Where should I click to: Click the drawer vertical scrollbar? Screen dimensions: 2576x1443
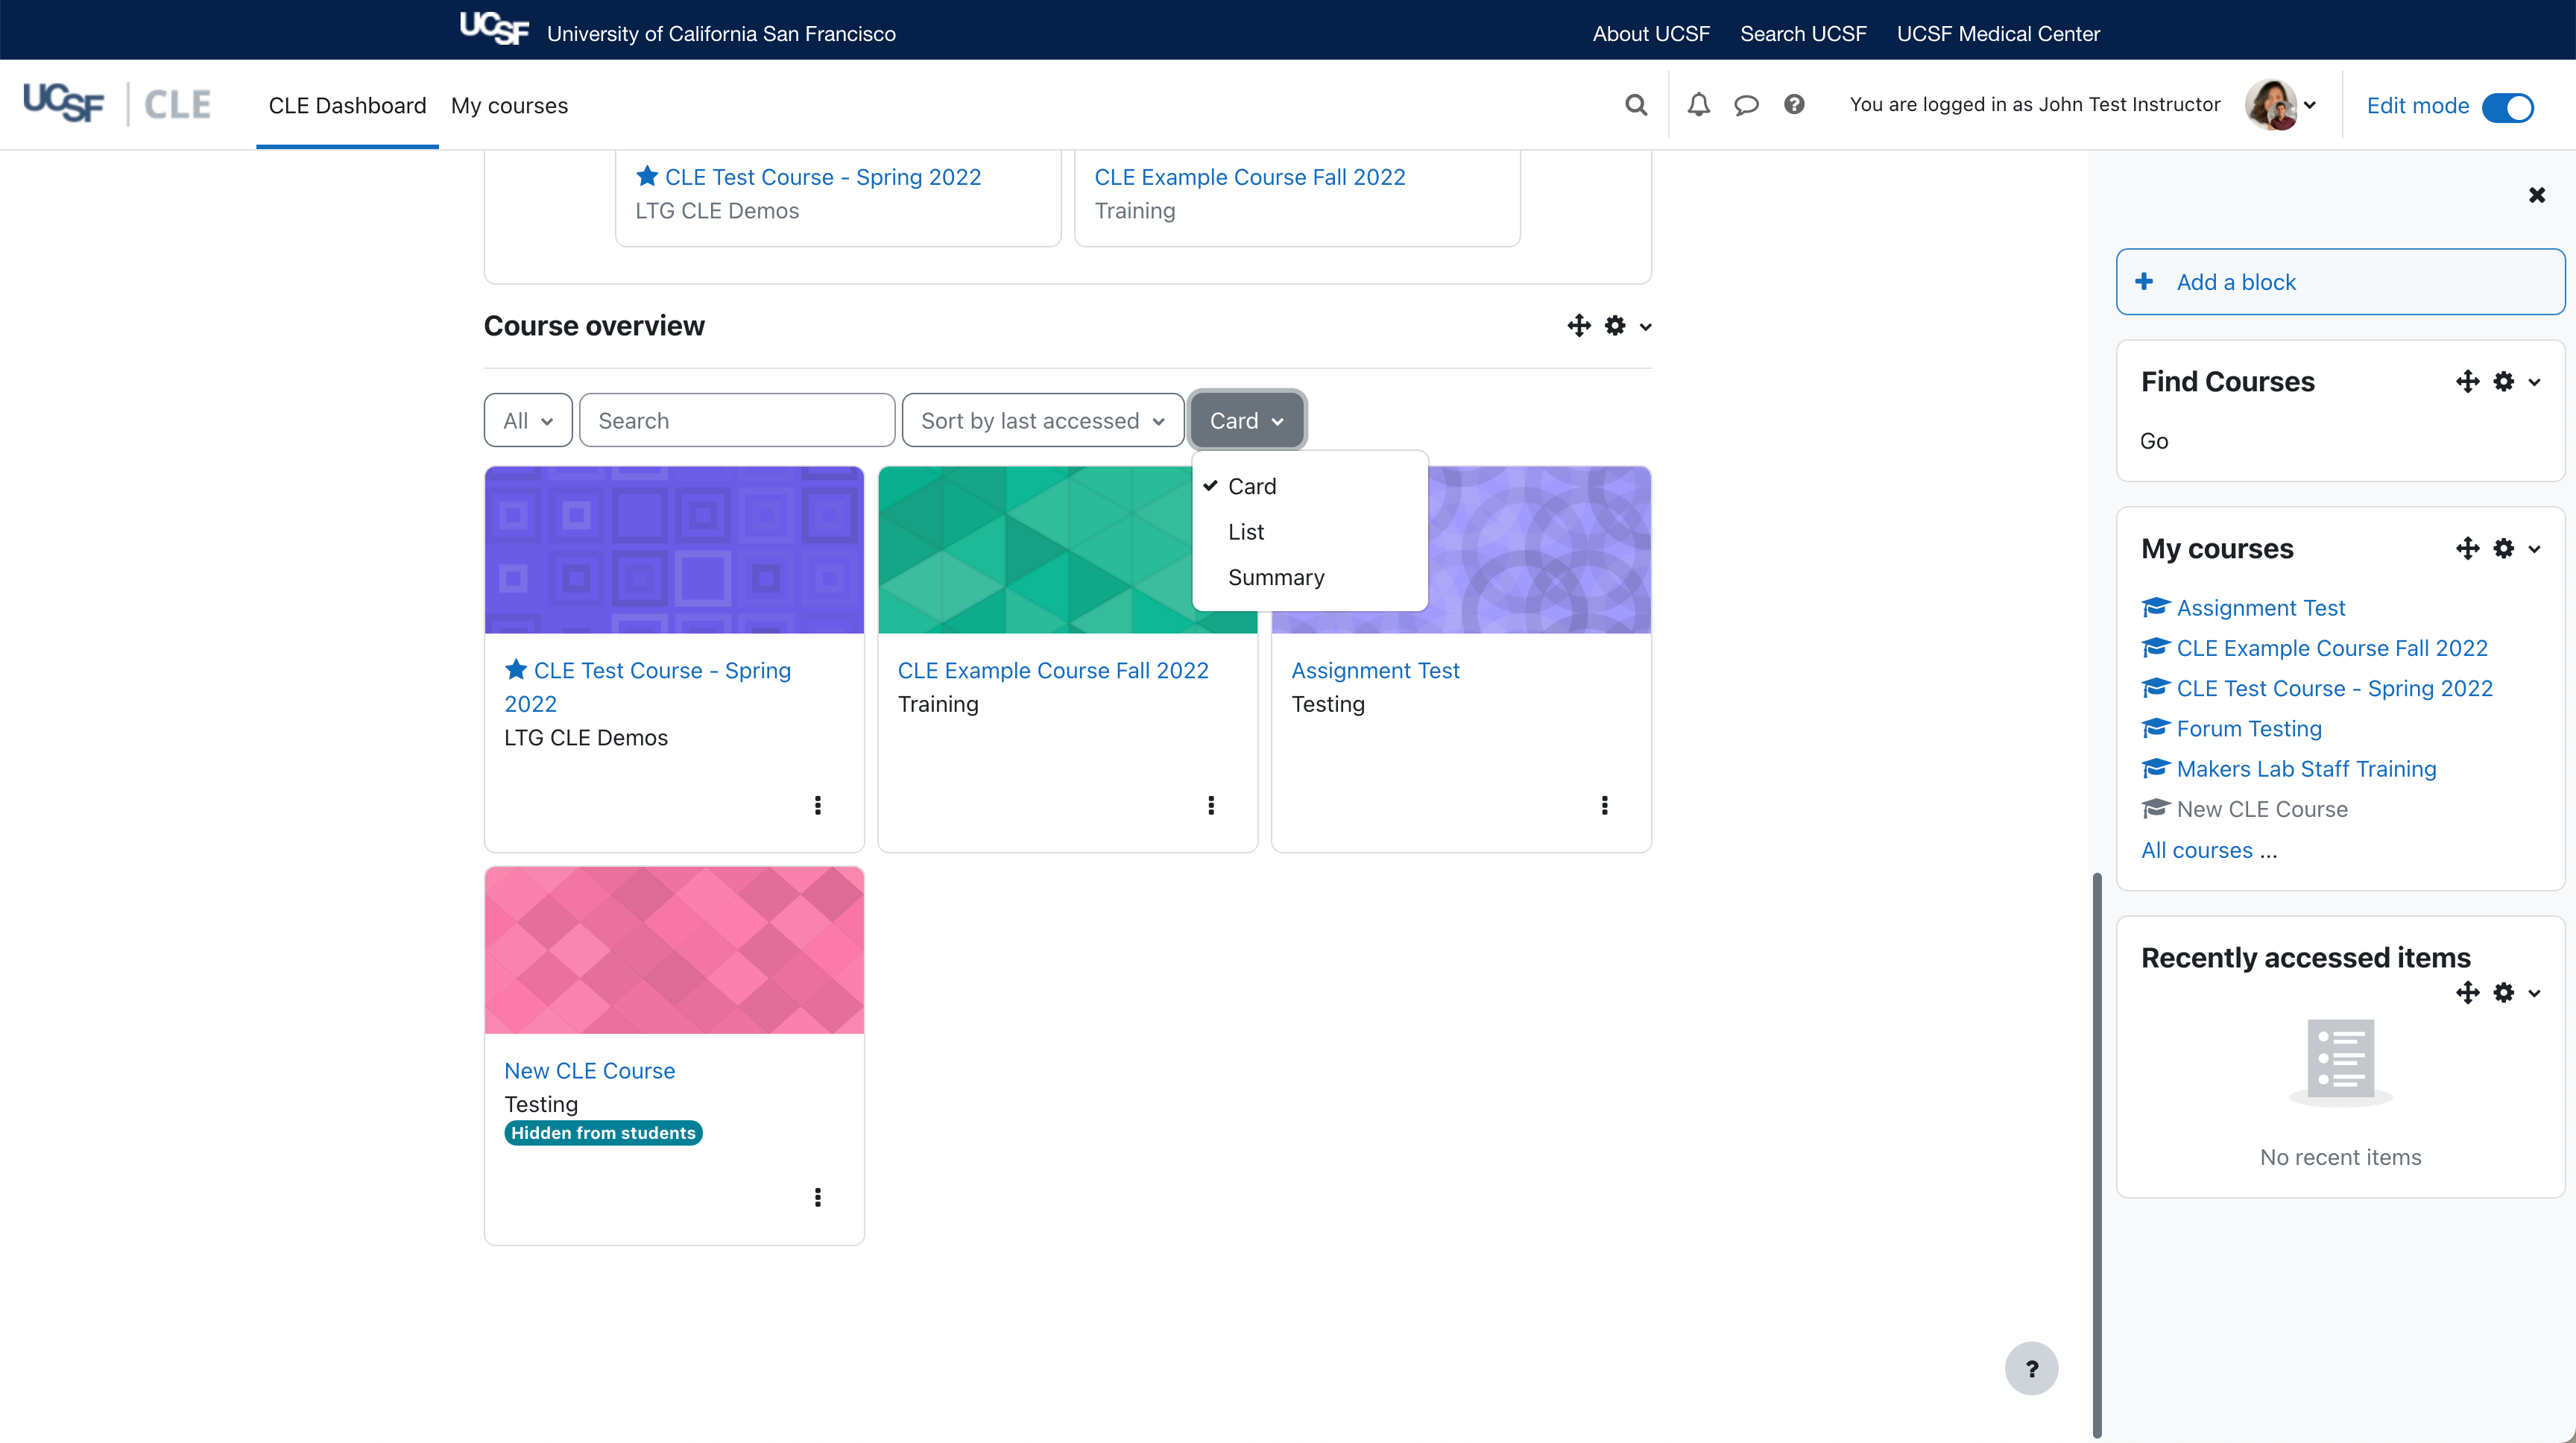tap(2097, 1155)
